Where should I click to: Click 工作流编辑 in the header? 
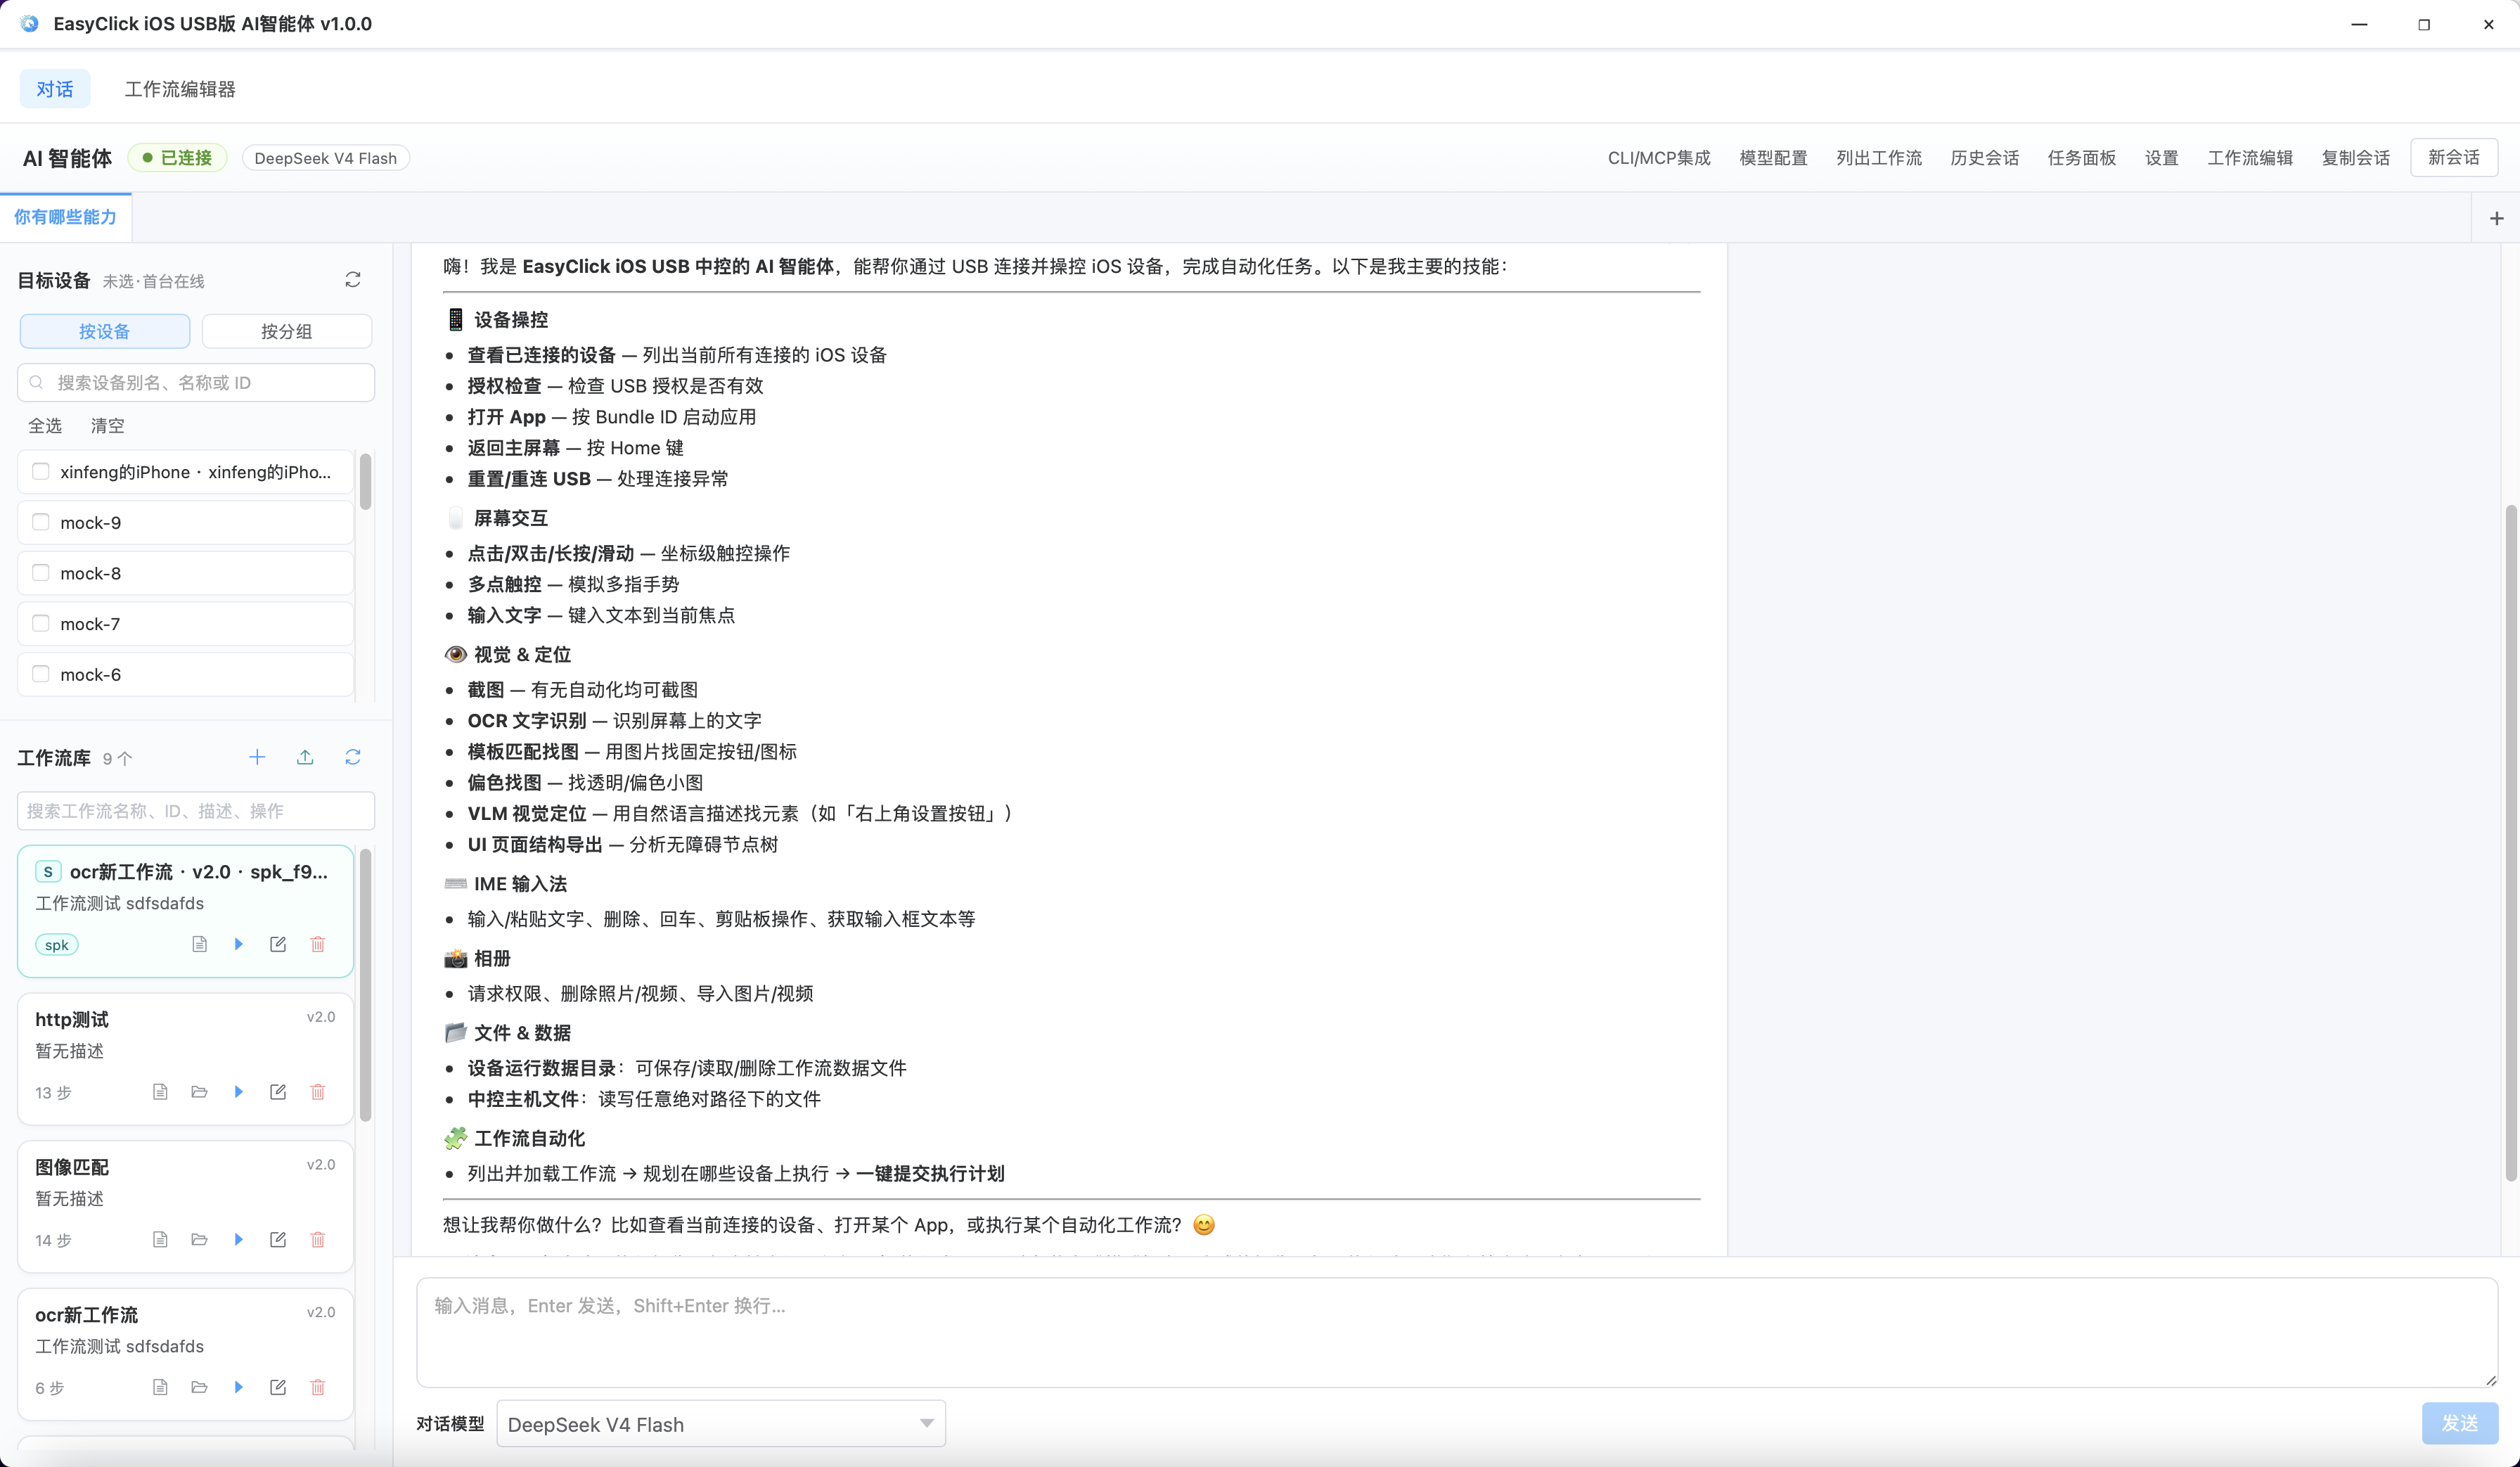(x=2250, y=158)
